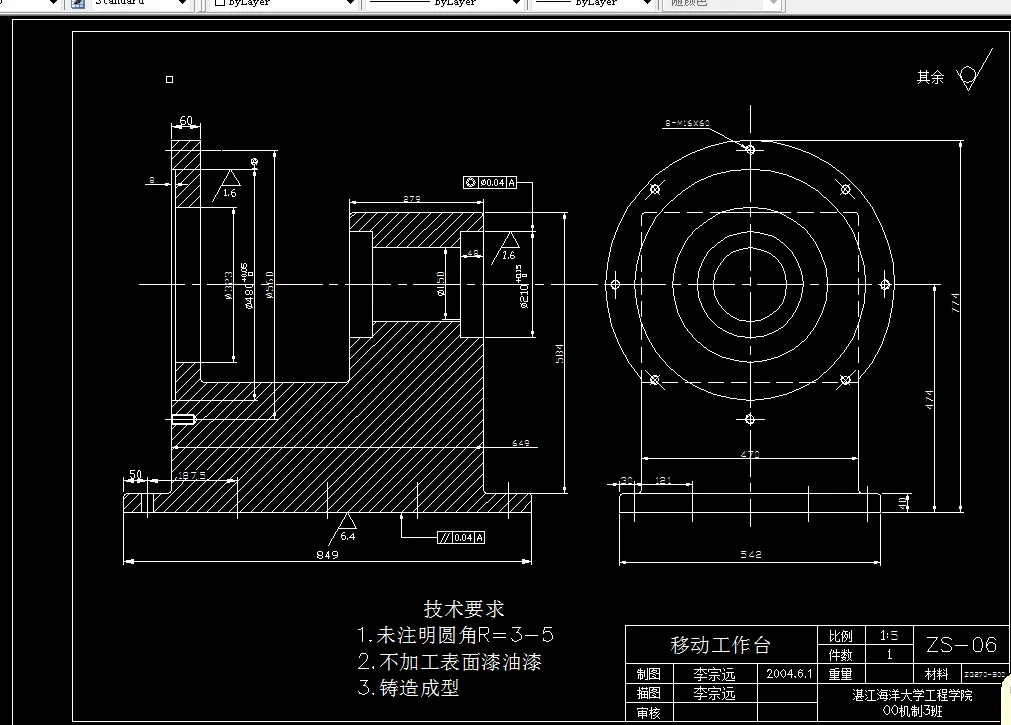Open the Standard text style dropdown
Screen dimensions: 1011x725
[x=182, y=4]
